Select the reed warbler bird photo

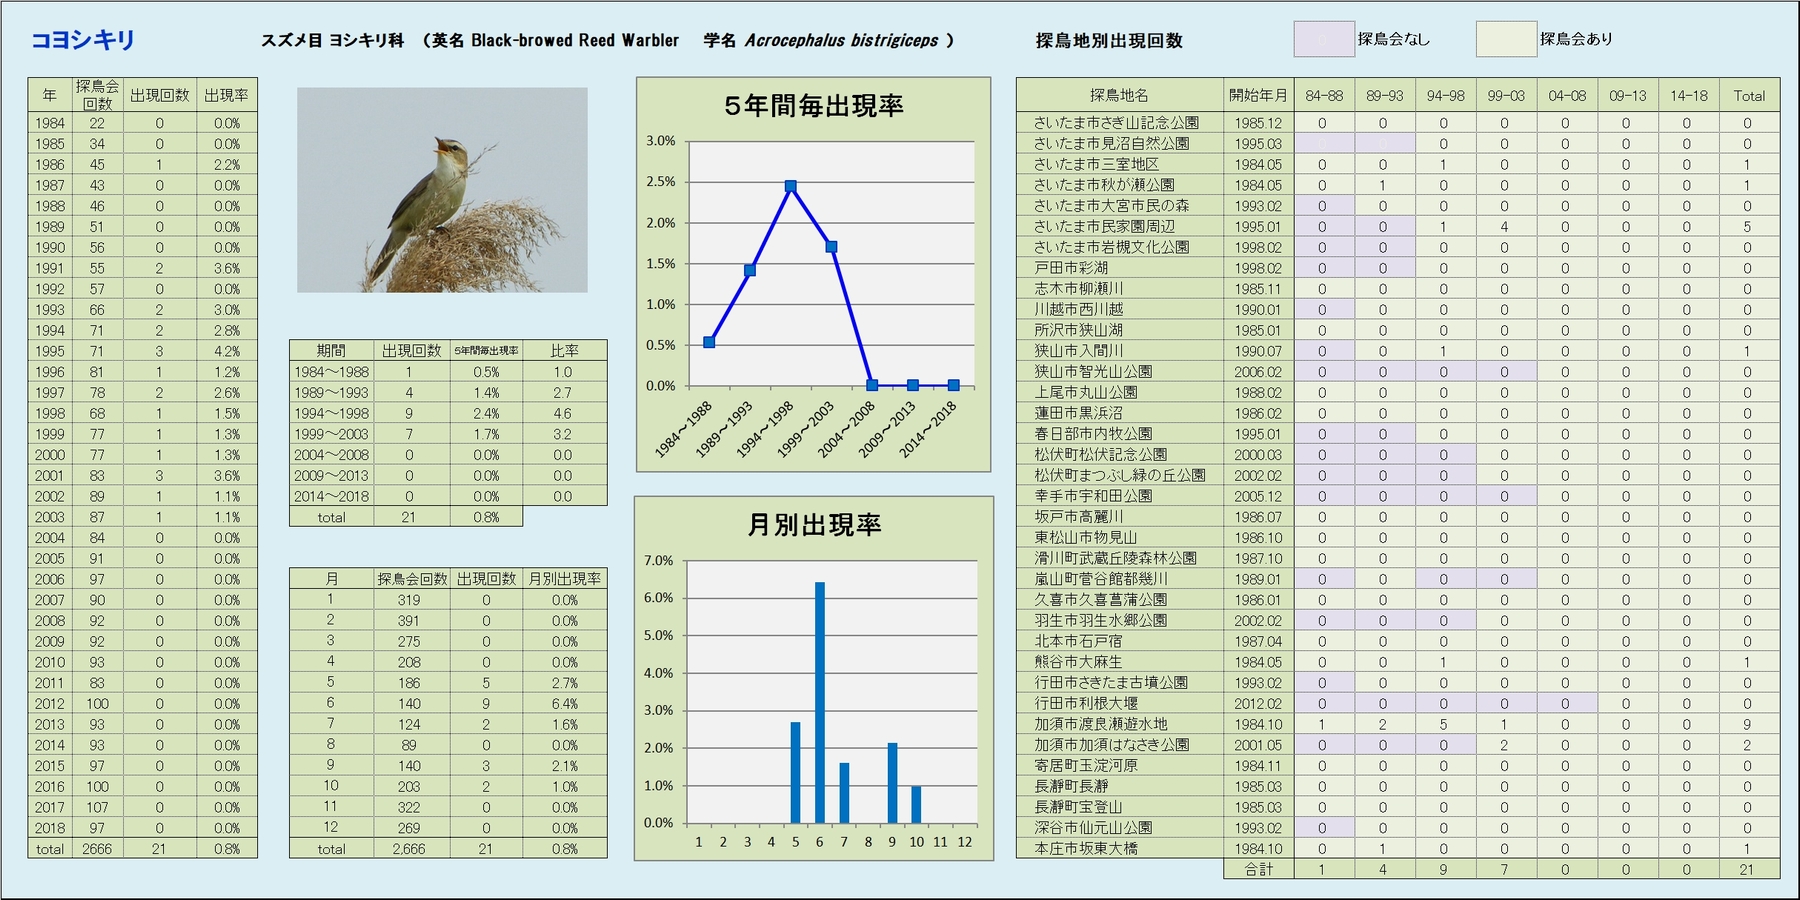click(442, 190)
